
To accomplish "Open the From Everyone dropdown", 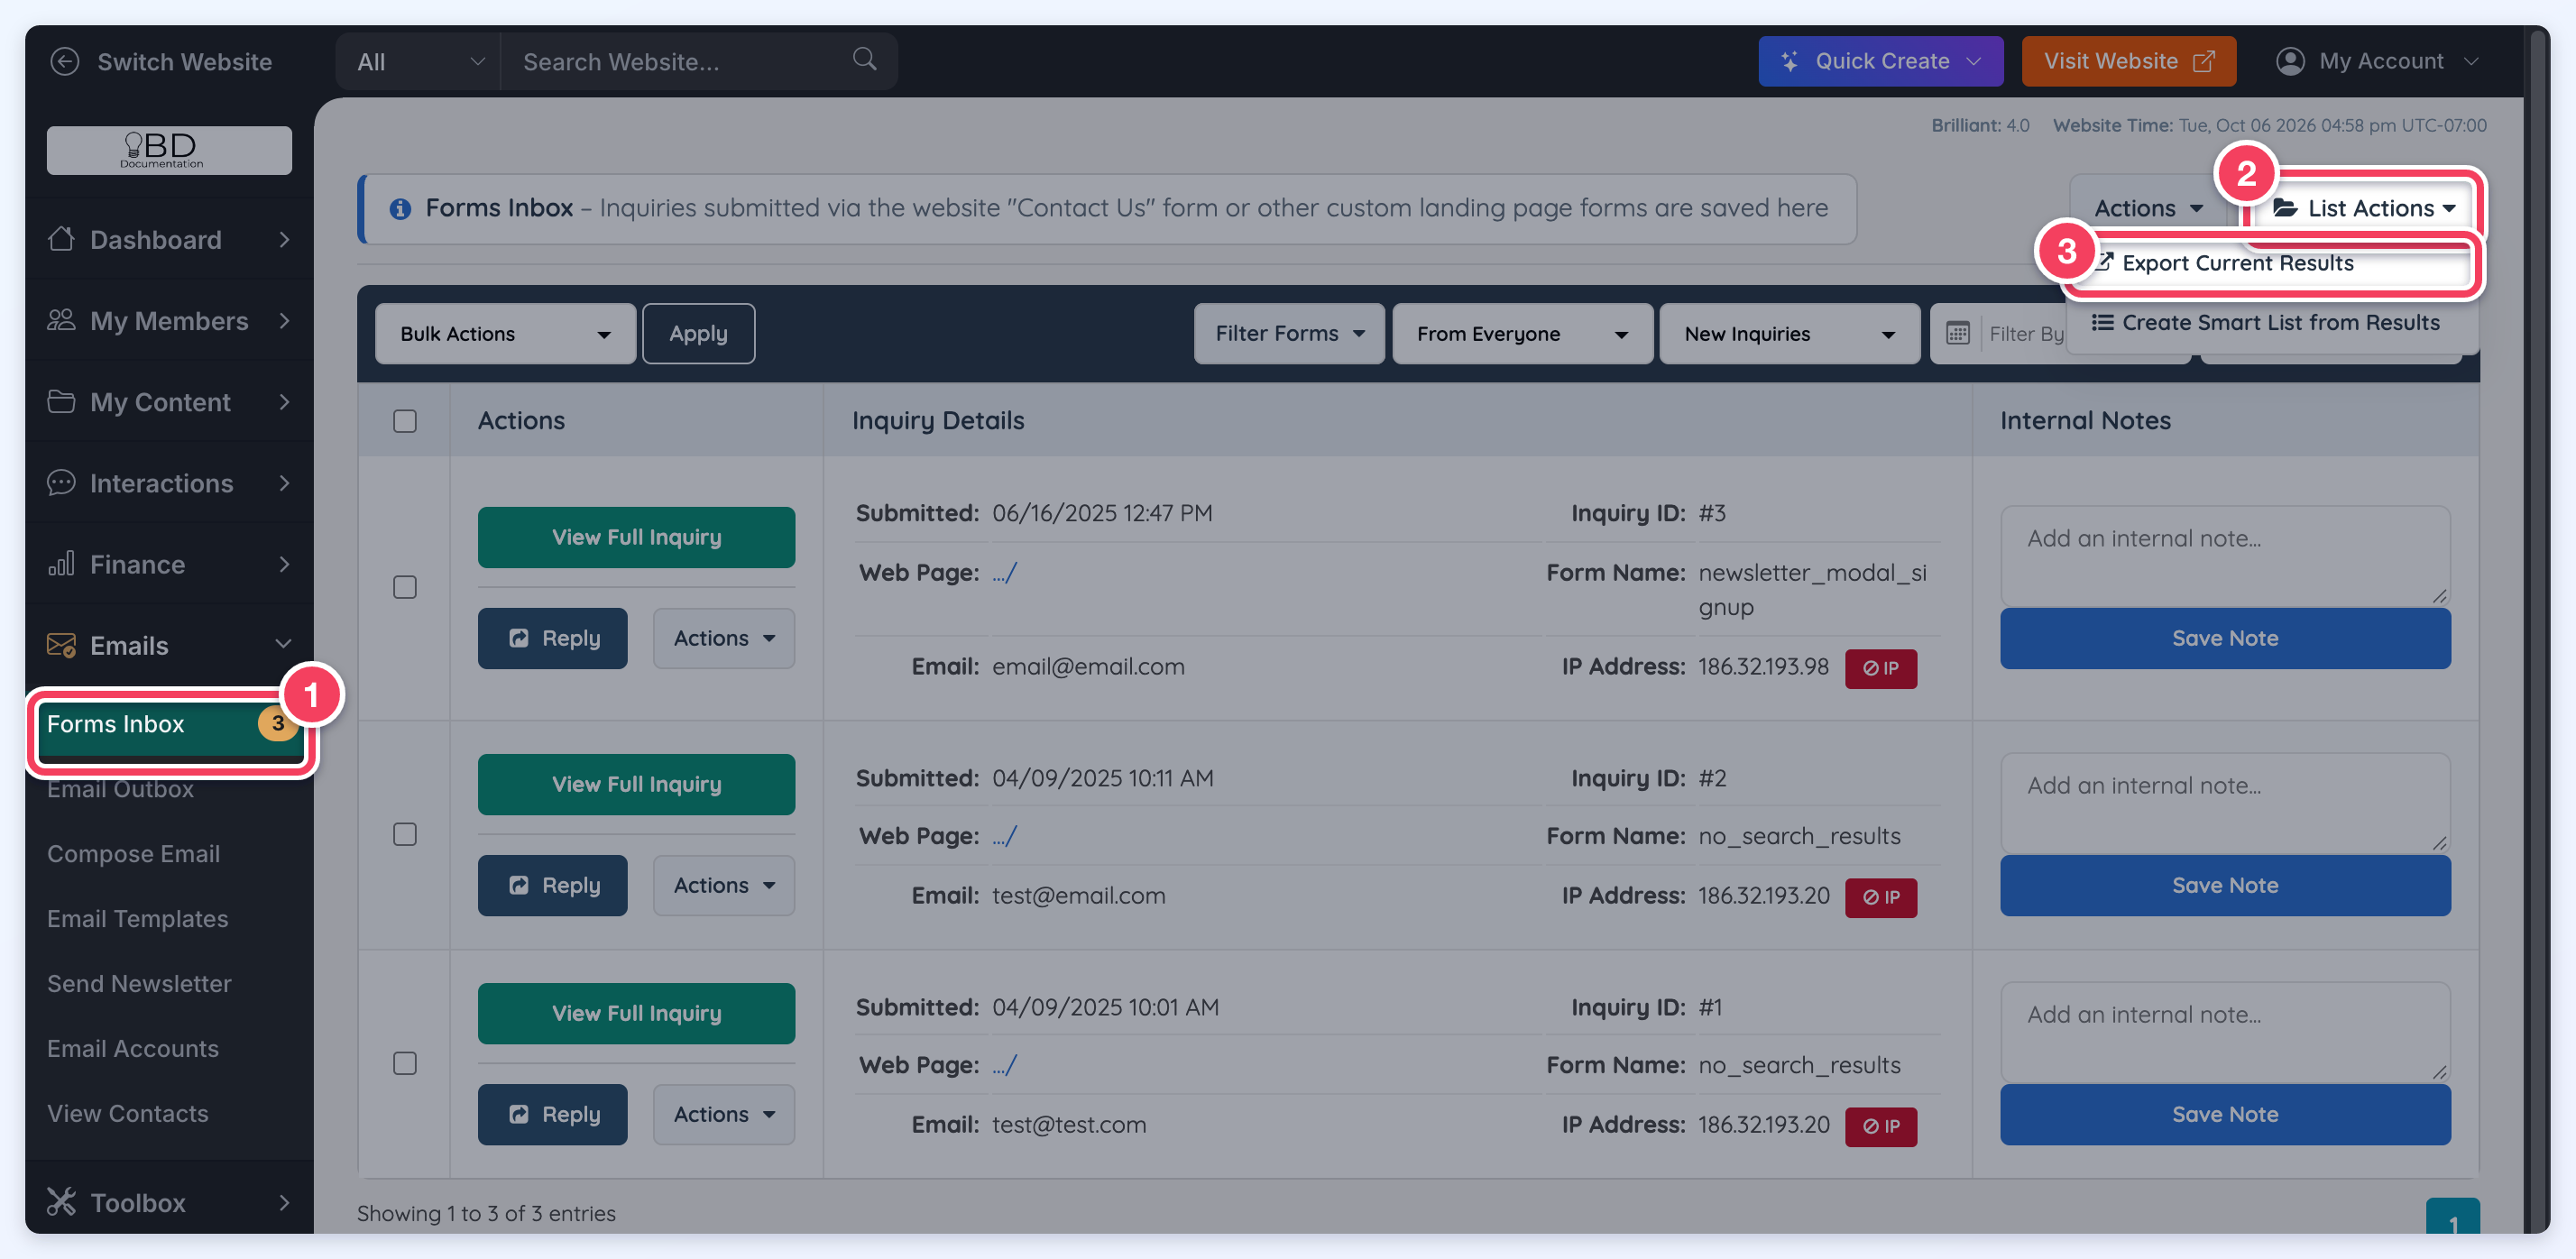I will pos(1522,333).
